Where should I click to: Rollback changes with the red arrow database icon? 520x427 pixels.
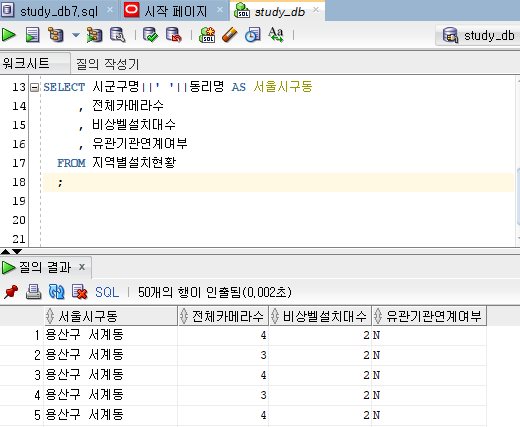174,35
